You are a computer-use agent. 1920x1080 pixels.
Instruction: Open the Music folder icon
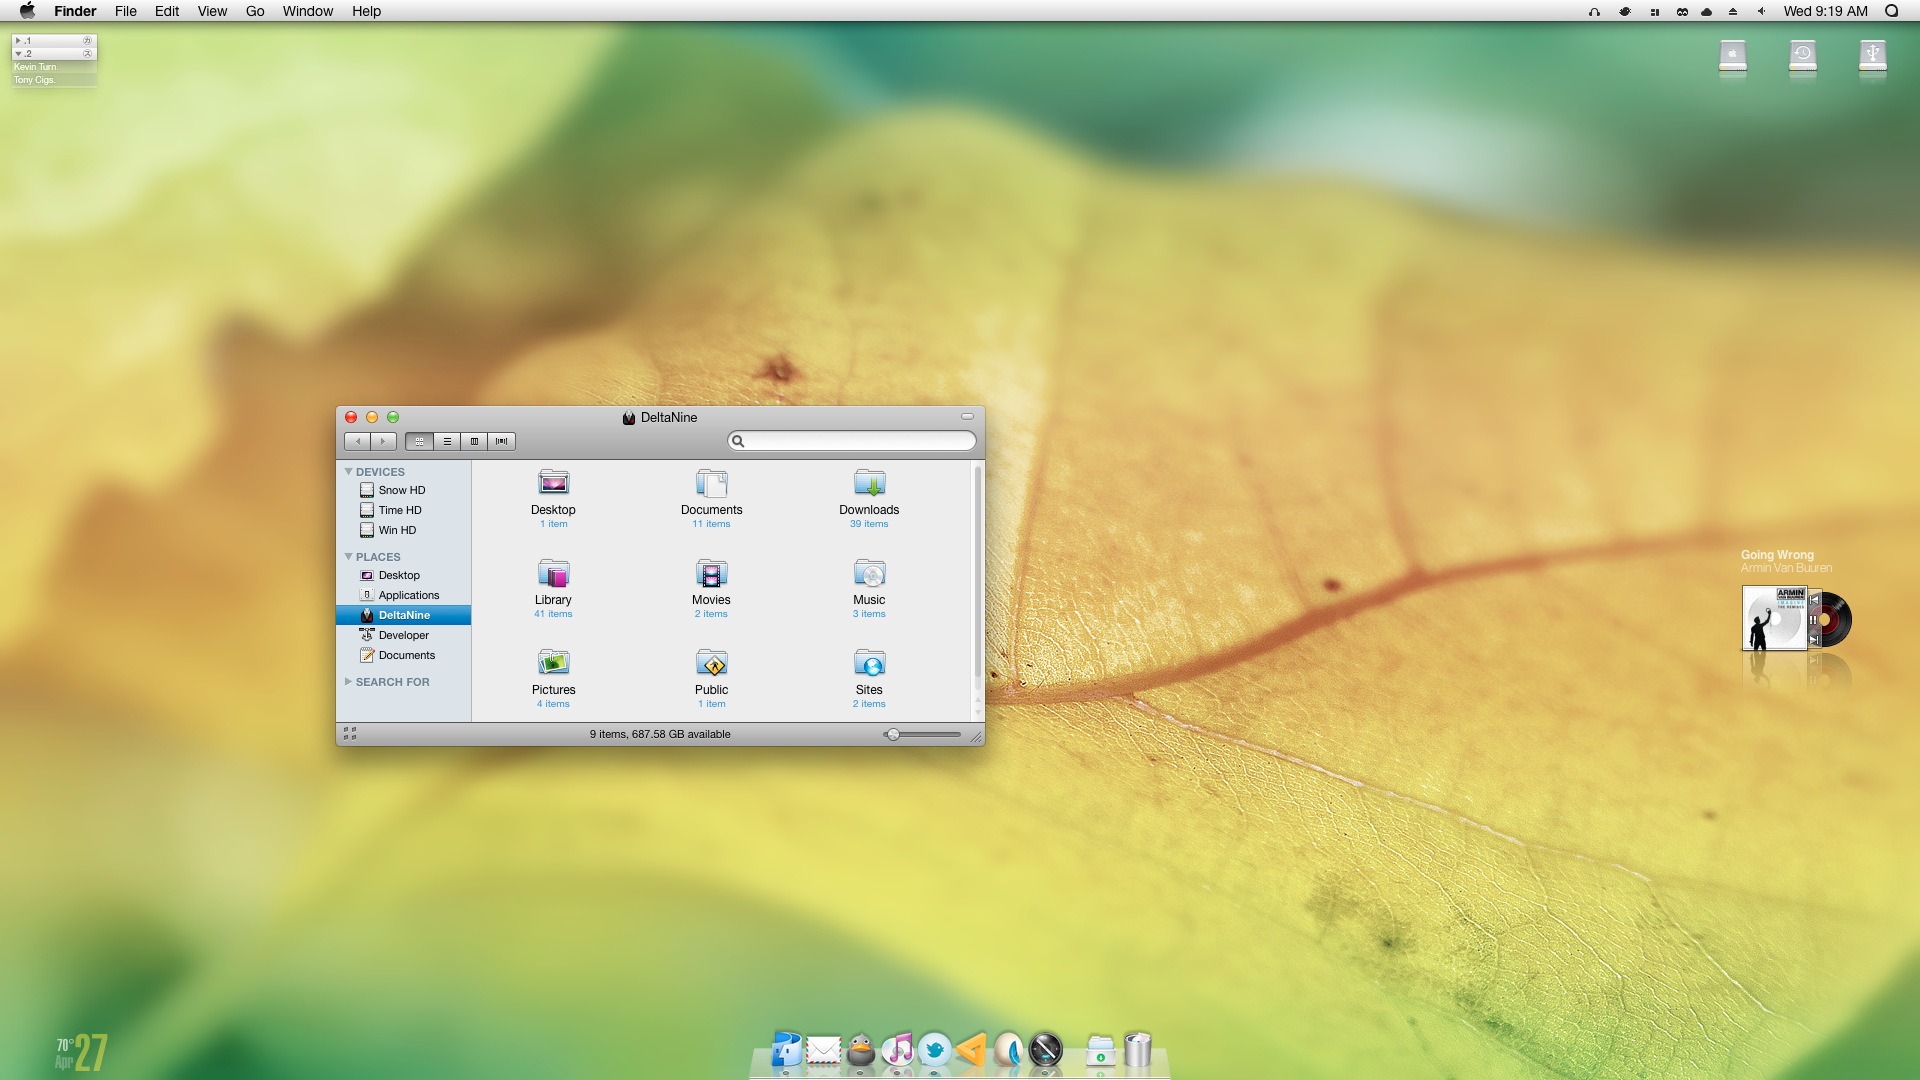tap(869, 573)
